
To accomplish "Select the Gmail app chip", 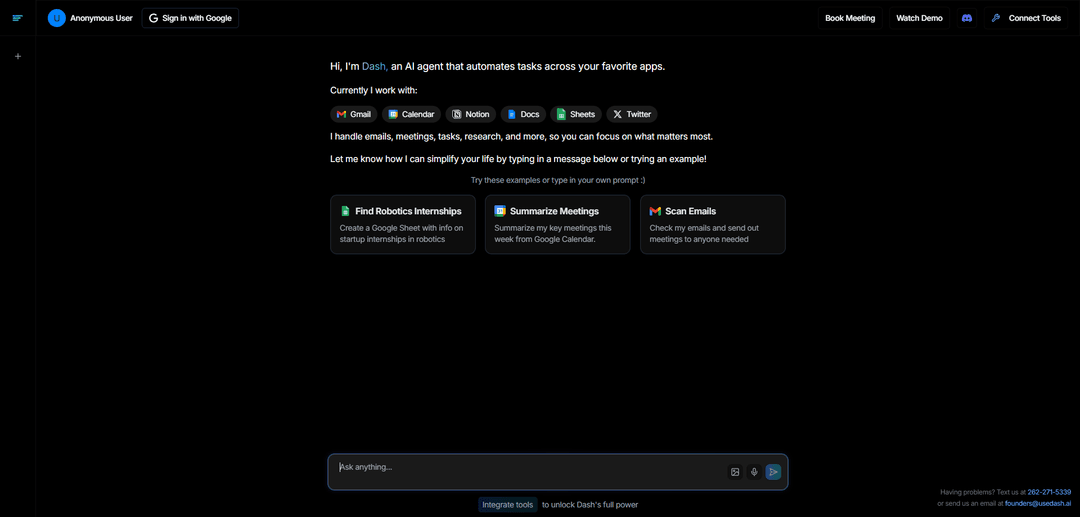I will 354,114.
